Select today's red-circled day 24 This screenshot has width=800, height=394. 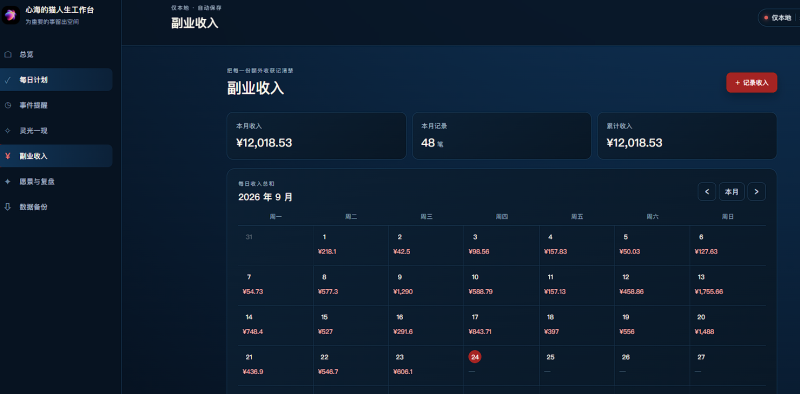pyautogui.click(x=474, y=357)
